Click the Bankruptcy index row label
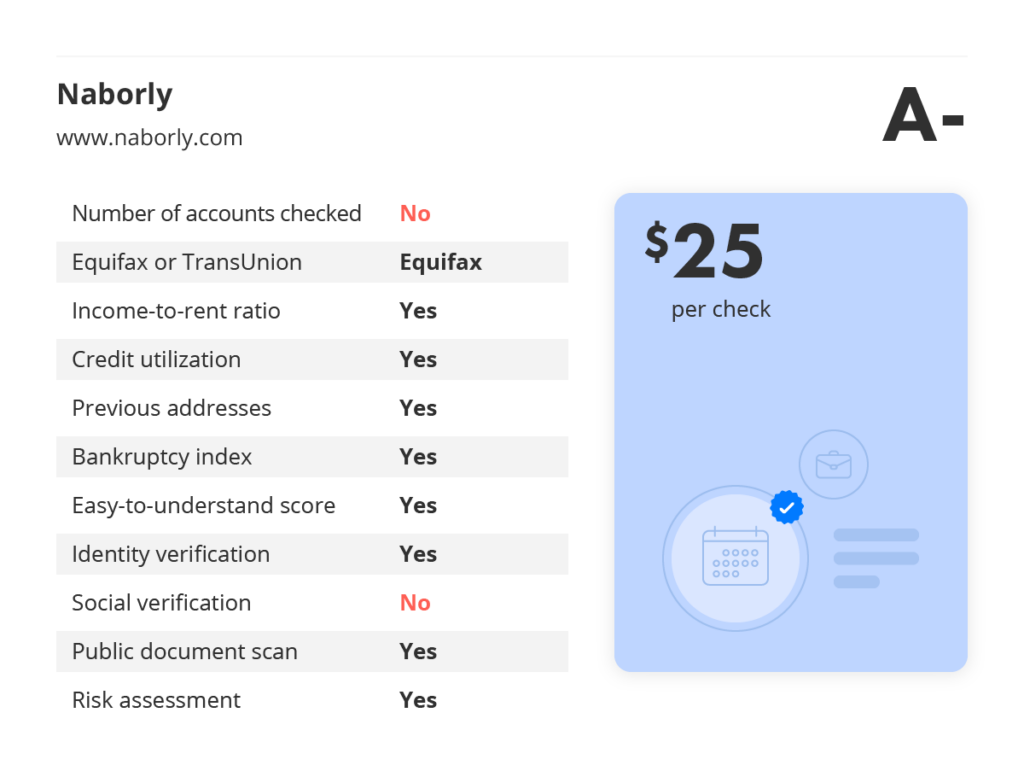Viewport: 1024px width, 777px height. click(x=162, y=457)
